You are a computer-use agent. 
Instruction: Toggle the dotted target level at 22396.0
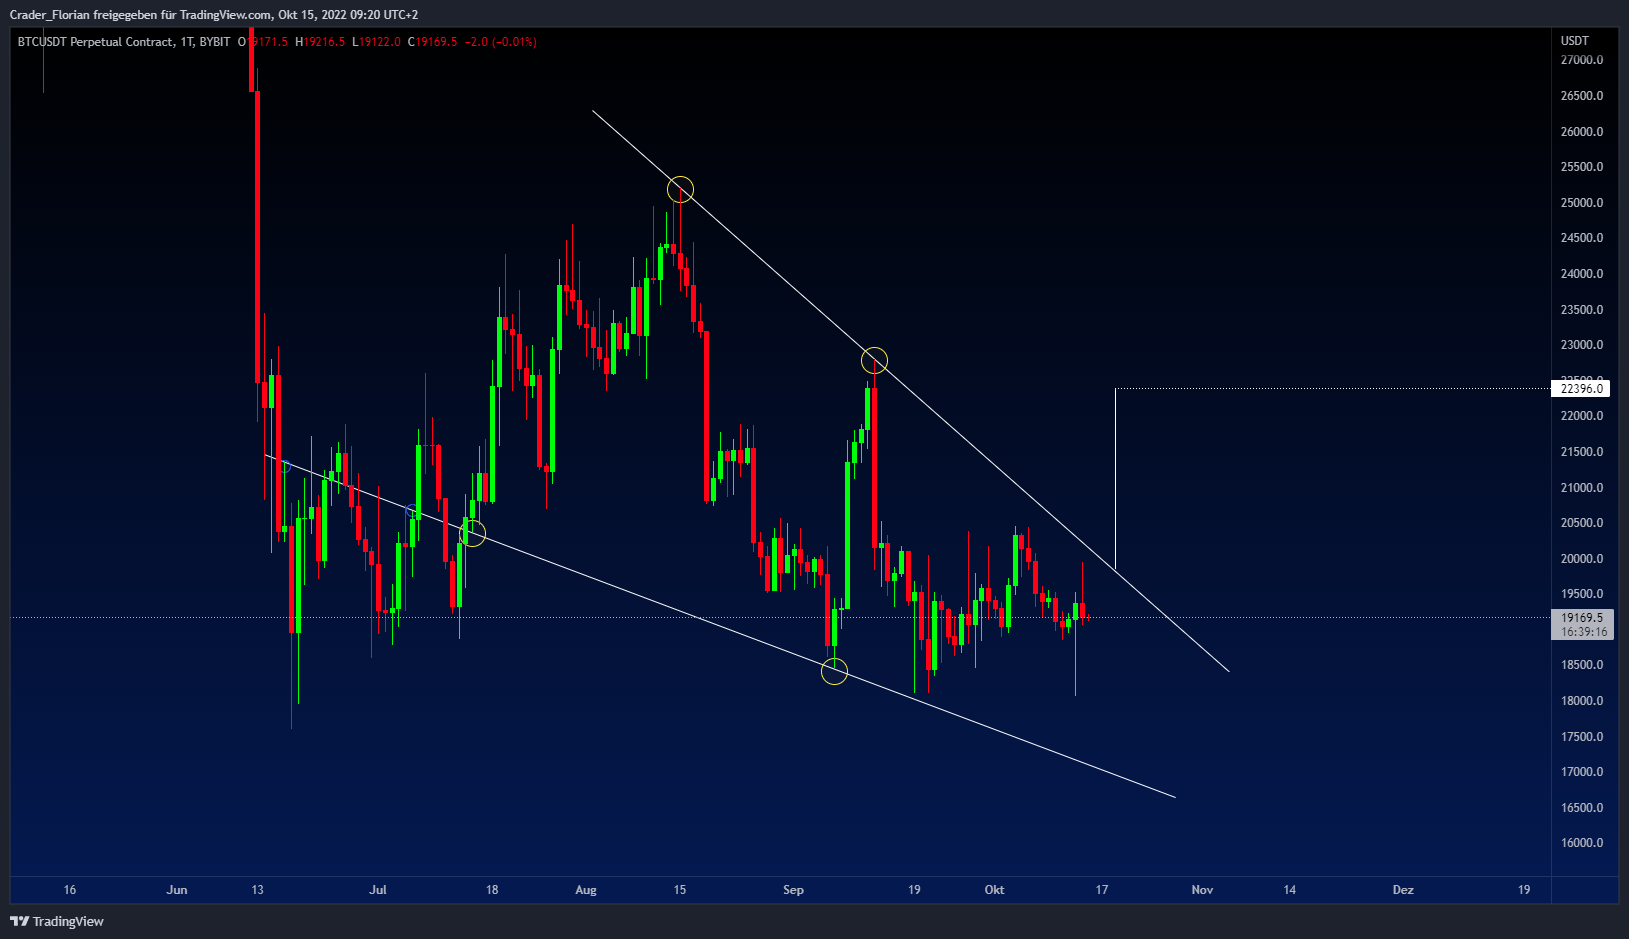click(1300, 389)
